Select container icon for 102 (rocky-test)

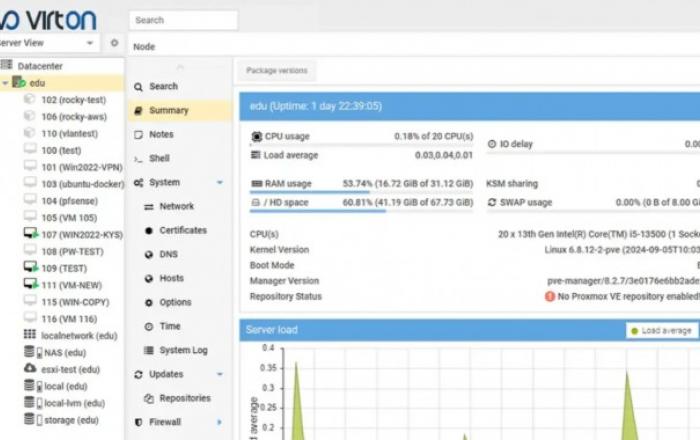point(29,99)
